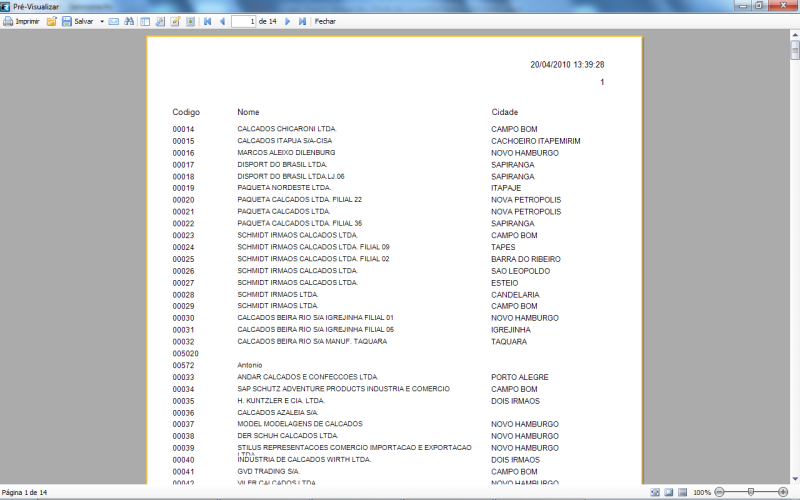800x500 pixels.
Task: Click Página 1 de 14 status text
Action: (x=24, y=493)
